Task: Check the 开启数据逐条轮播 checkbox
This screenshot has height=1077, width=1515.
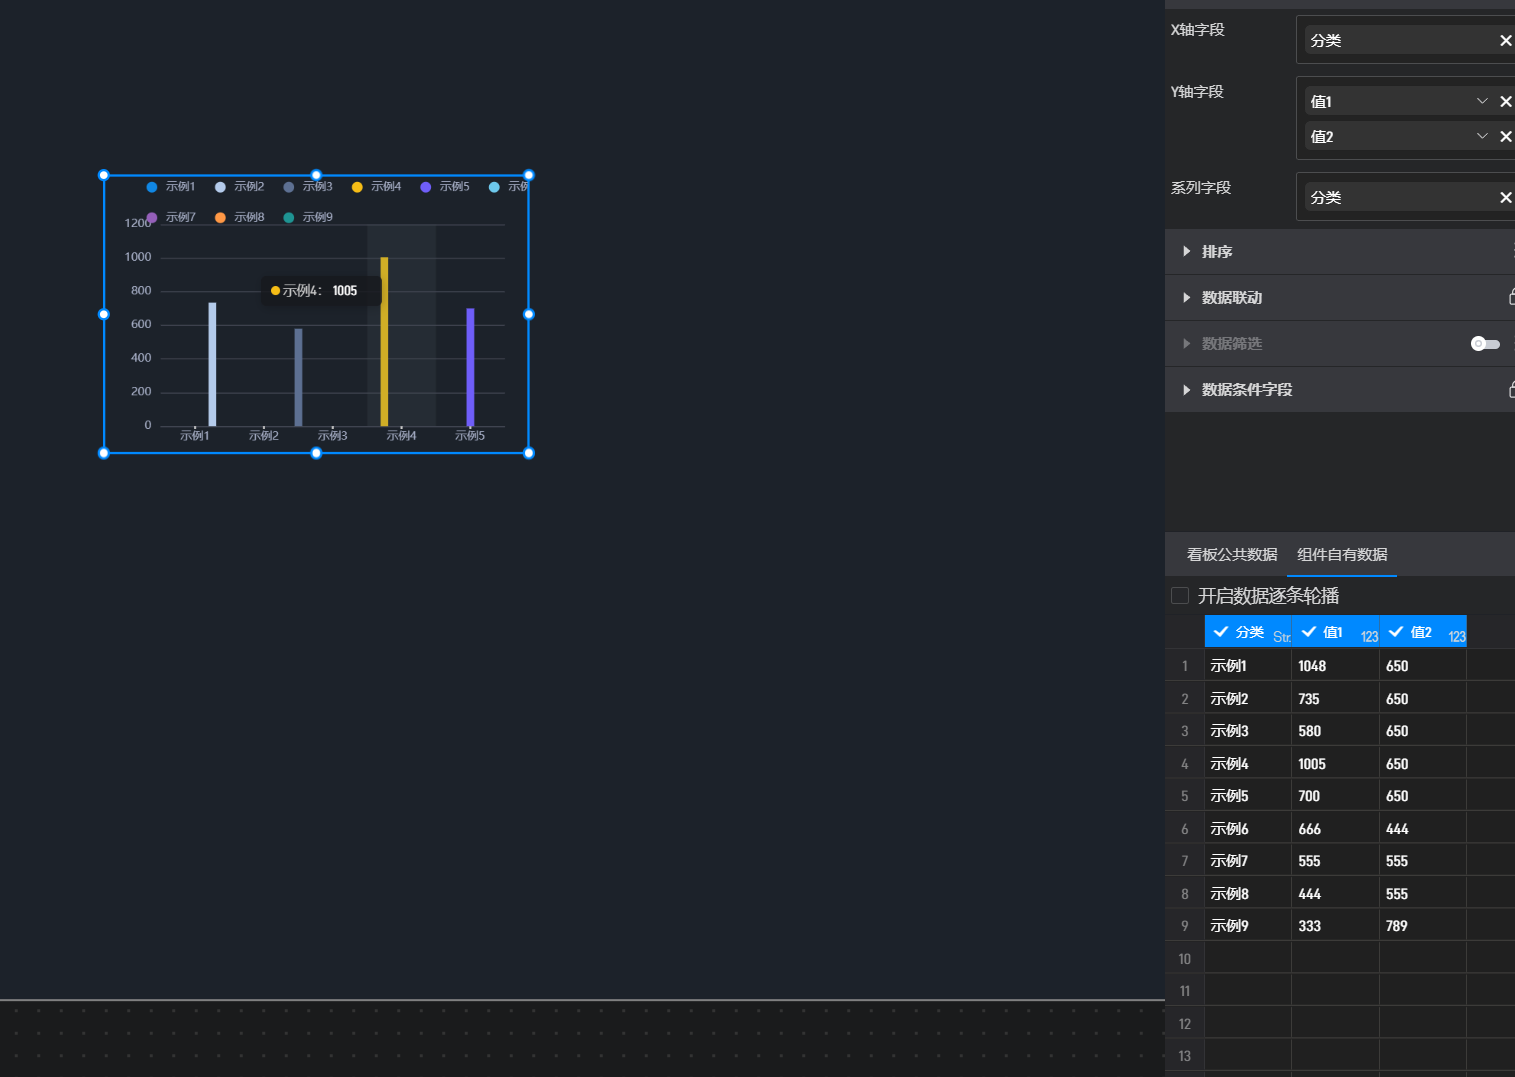Action: [1180, 596]
